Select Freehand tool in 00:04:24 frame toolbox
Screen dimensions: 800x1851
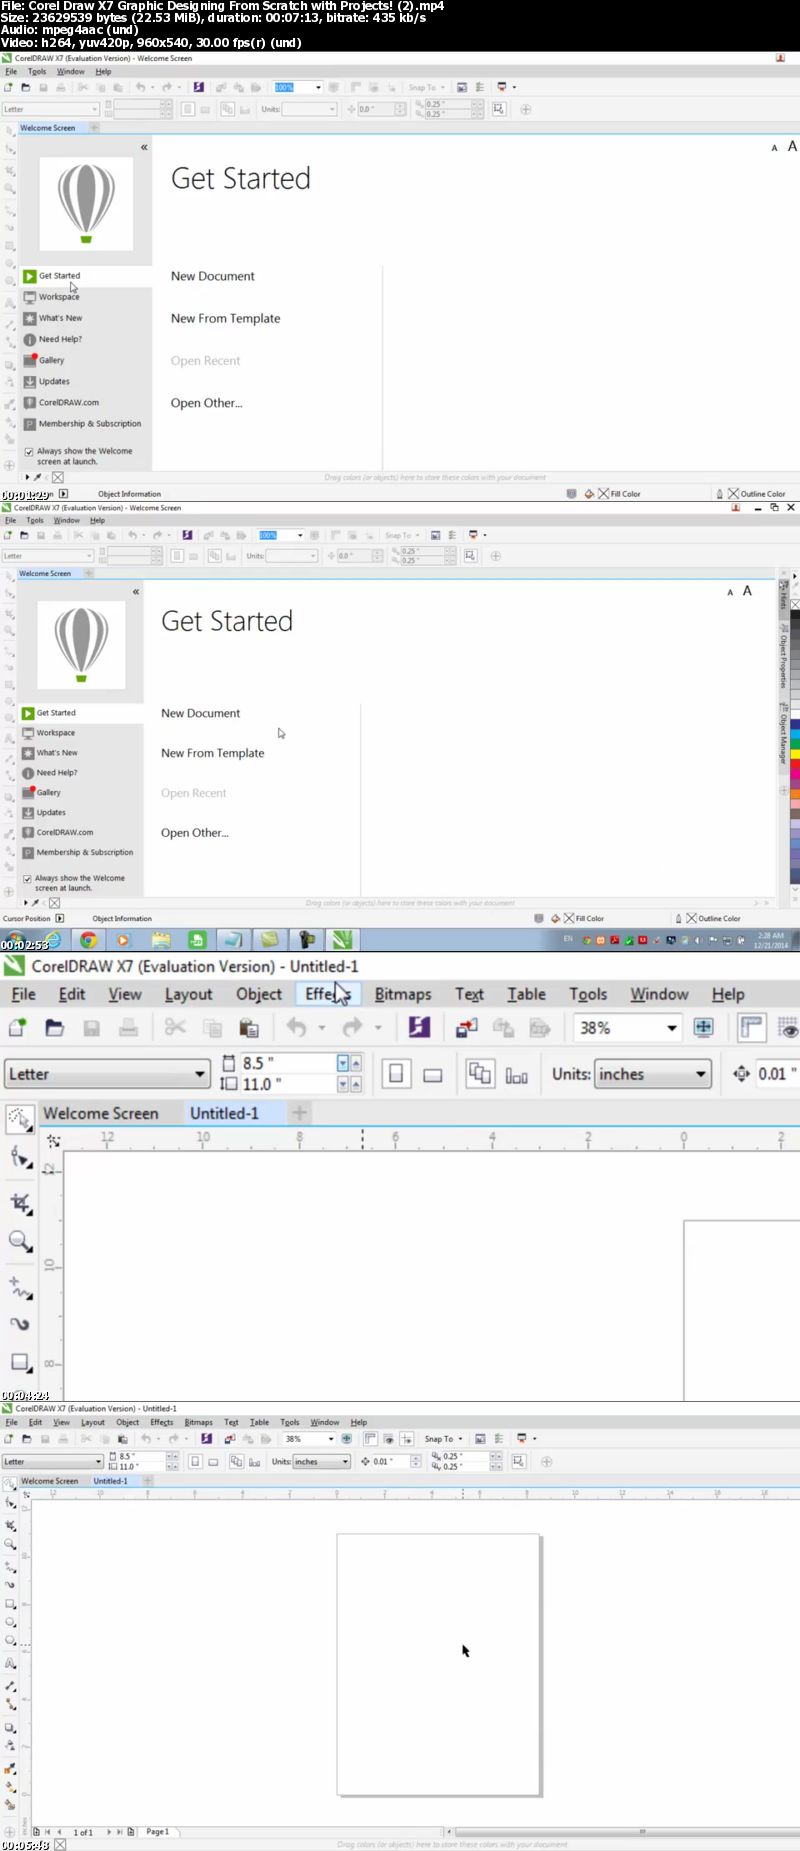19,1286
